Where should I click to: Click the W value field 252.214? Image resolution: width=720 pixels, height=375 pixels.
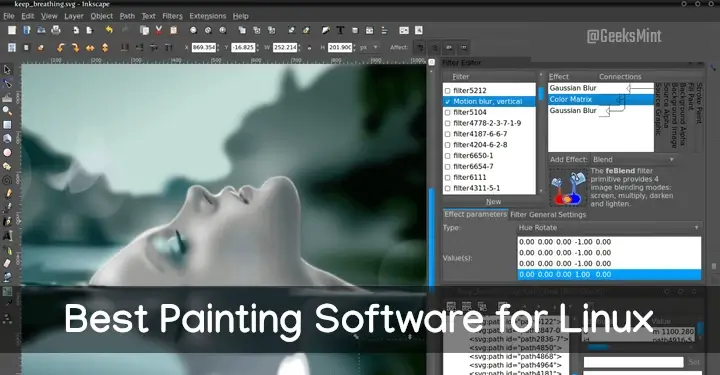click(x=285, y=47)
